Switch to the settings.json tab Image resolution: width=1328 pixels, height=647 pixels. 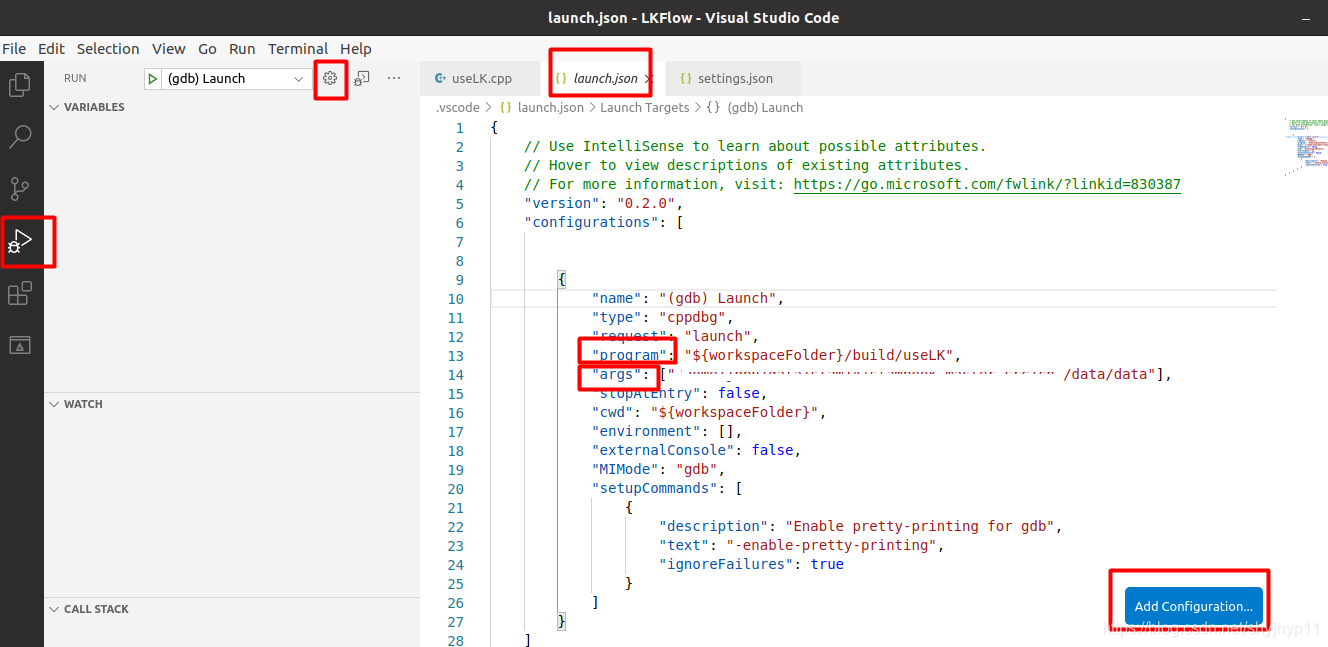coord(734,78)
